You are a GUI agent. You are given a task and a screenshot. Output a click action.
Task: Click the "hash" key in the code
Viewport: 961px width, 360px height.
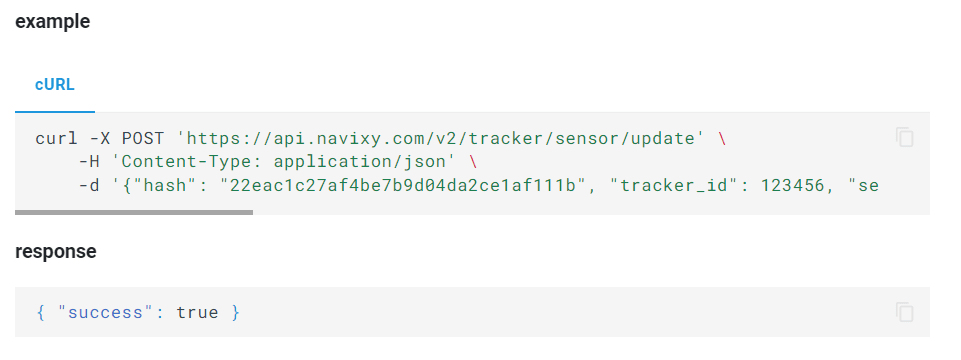(x=165, y=185)
